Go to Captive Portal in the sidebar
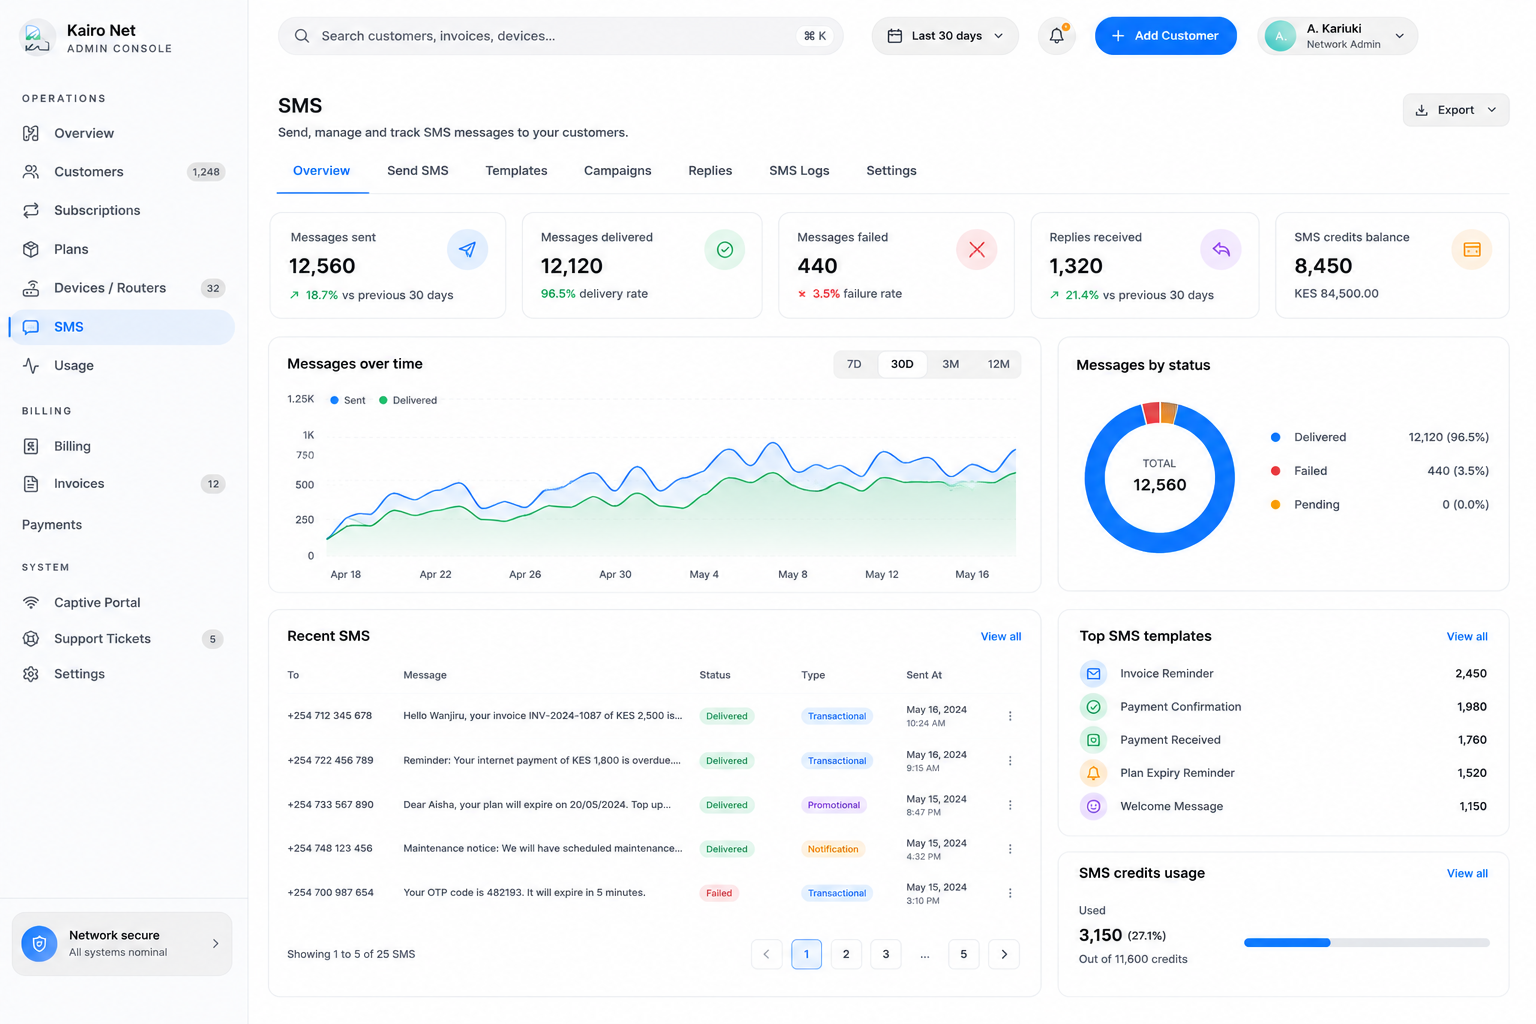This screenshot has height=1024, width=1536. click(122, 602)
